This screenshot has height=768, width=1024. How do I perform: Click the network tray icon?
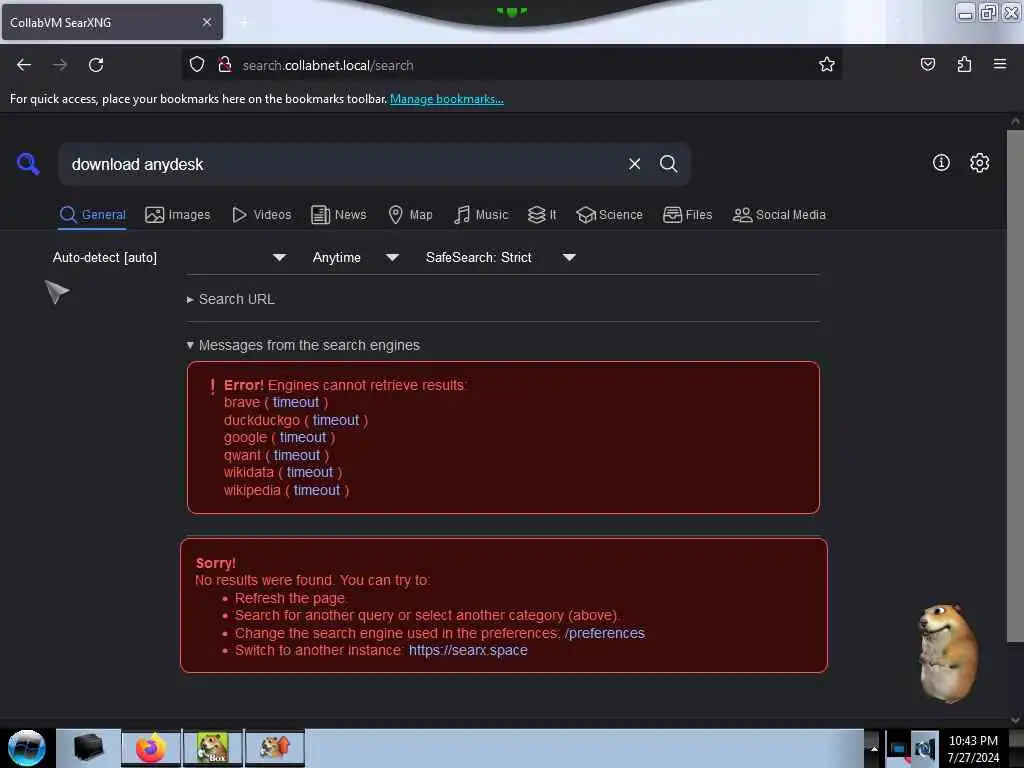[x=898, y=748]
